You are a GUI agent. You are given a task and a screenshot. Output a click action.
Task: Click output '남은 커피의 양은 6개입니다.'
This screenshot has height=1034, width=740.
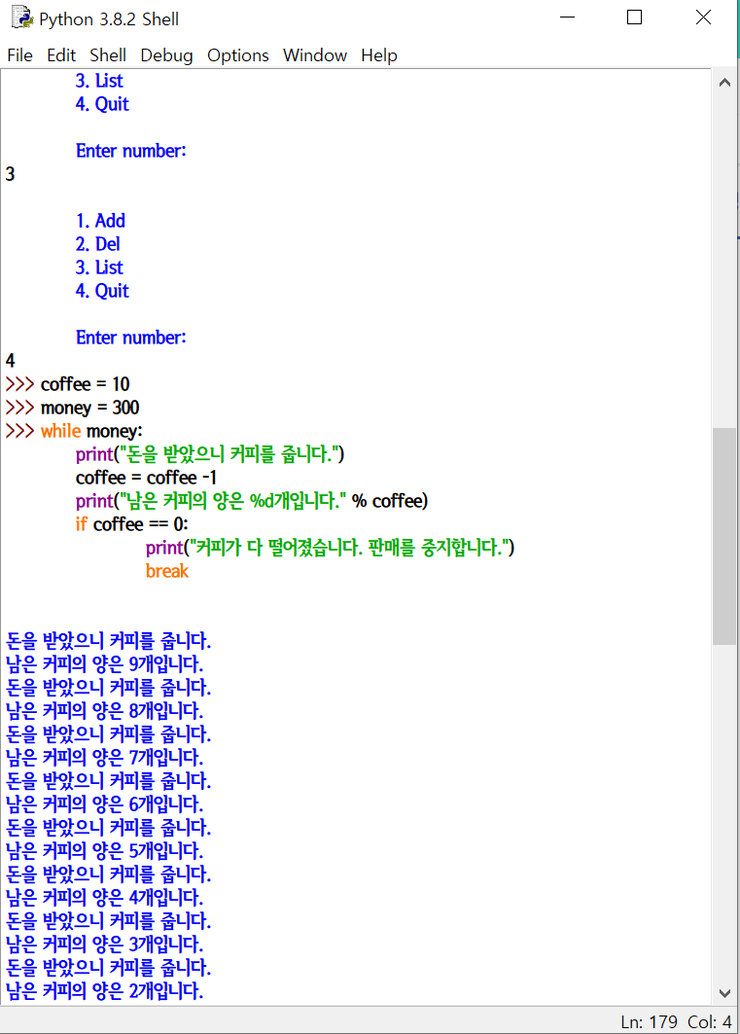tap(104, 804)
